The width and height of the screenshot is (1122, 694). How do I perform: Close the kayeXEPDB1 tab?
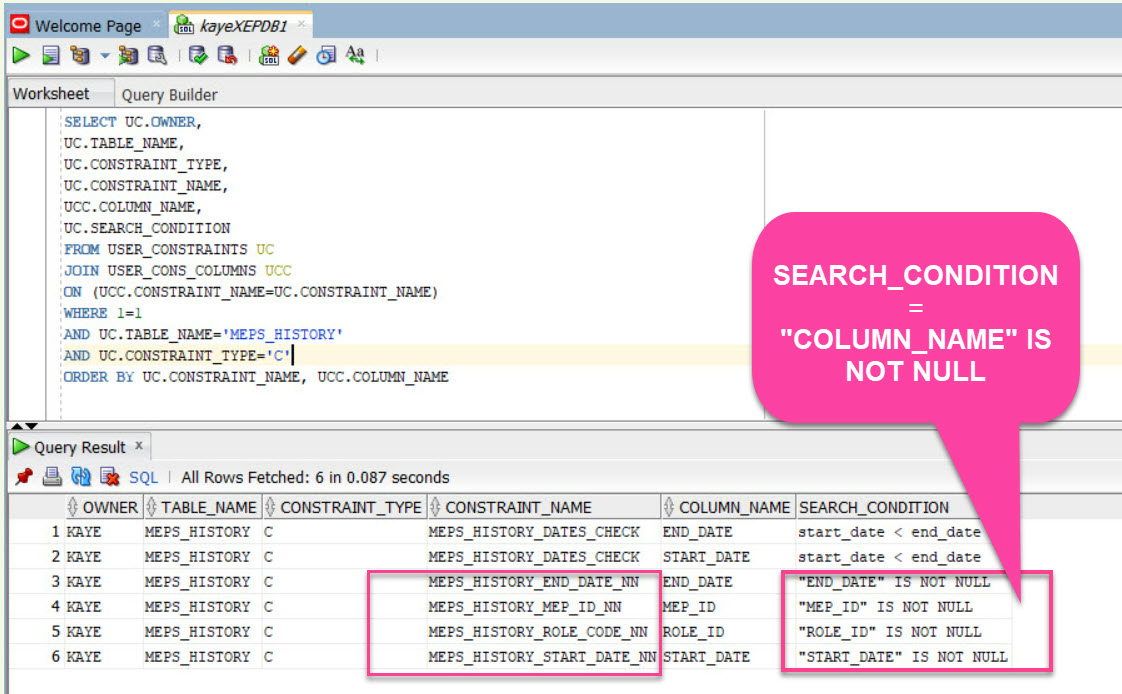coord(301,24)
